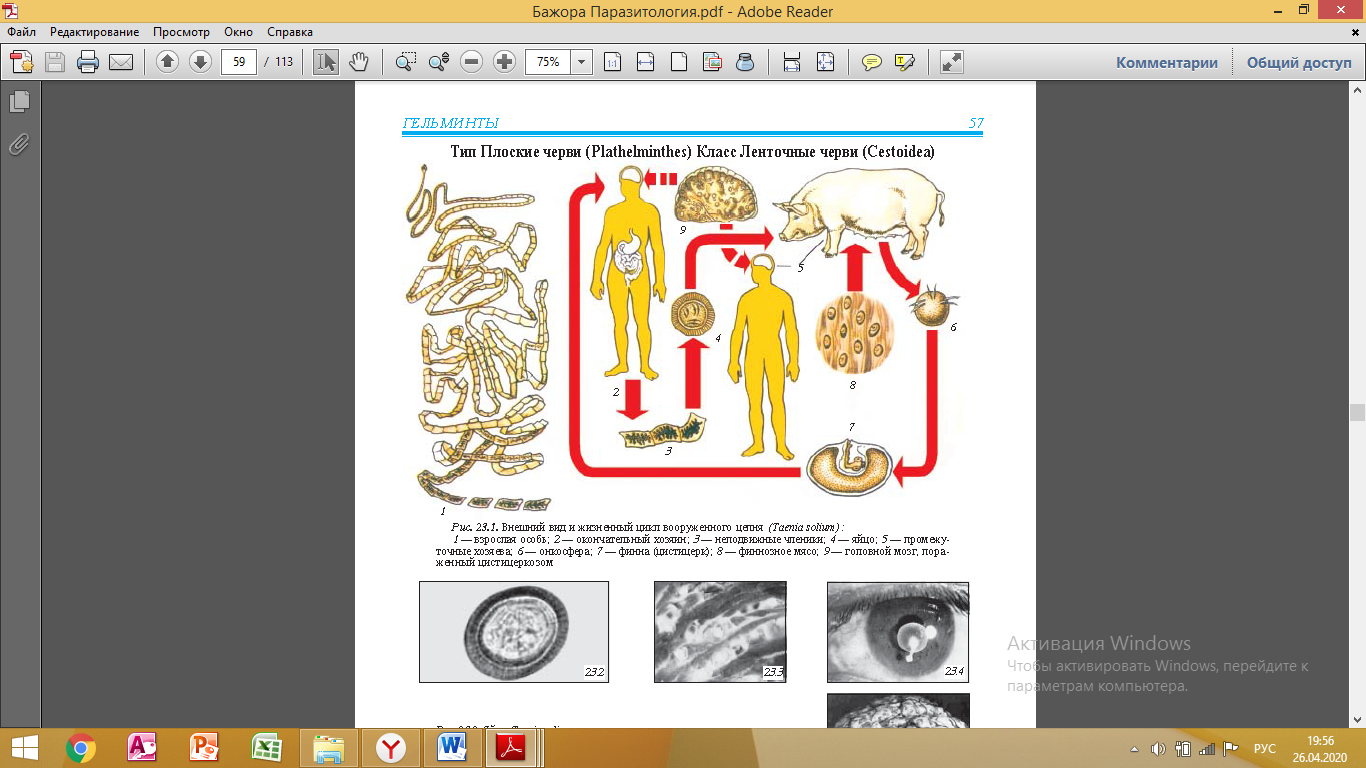Go to previous page arrow
Screen dimensions: 1366x768
pos(168,62)
